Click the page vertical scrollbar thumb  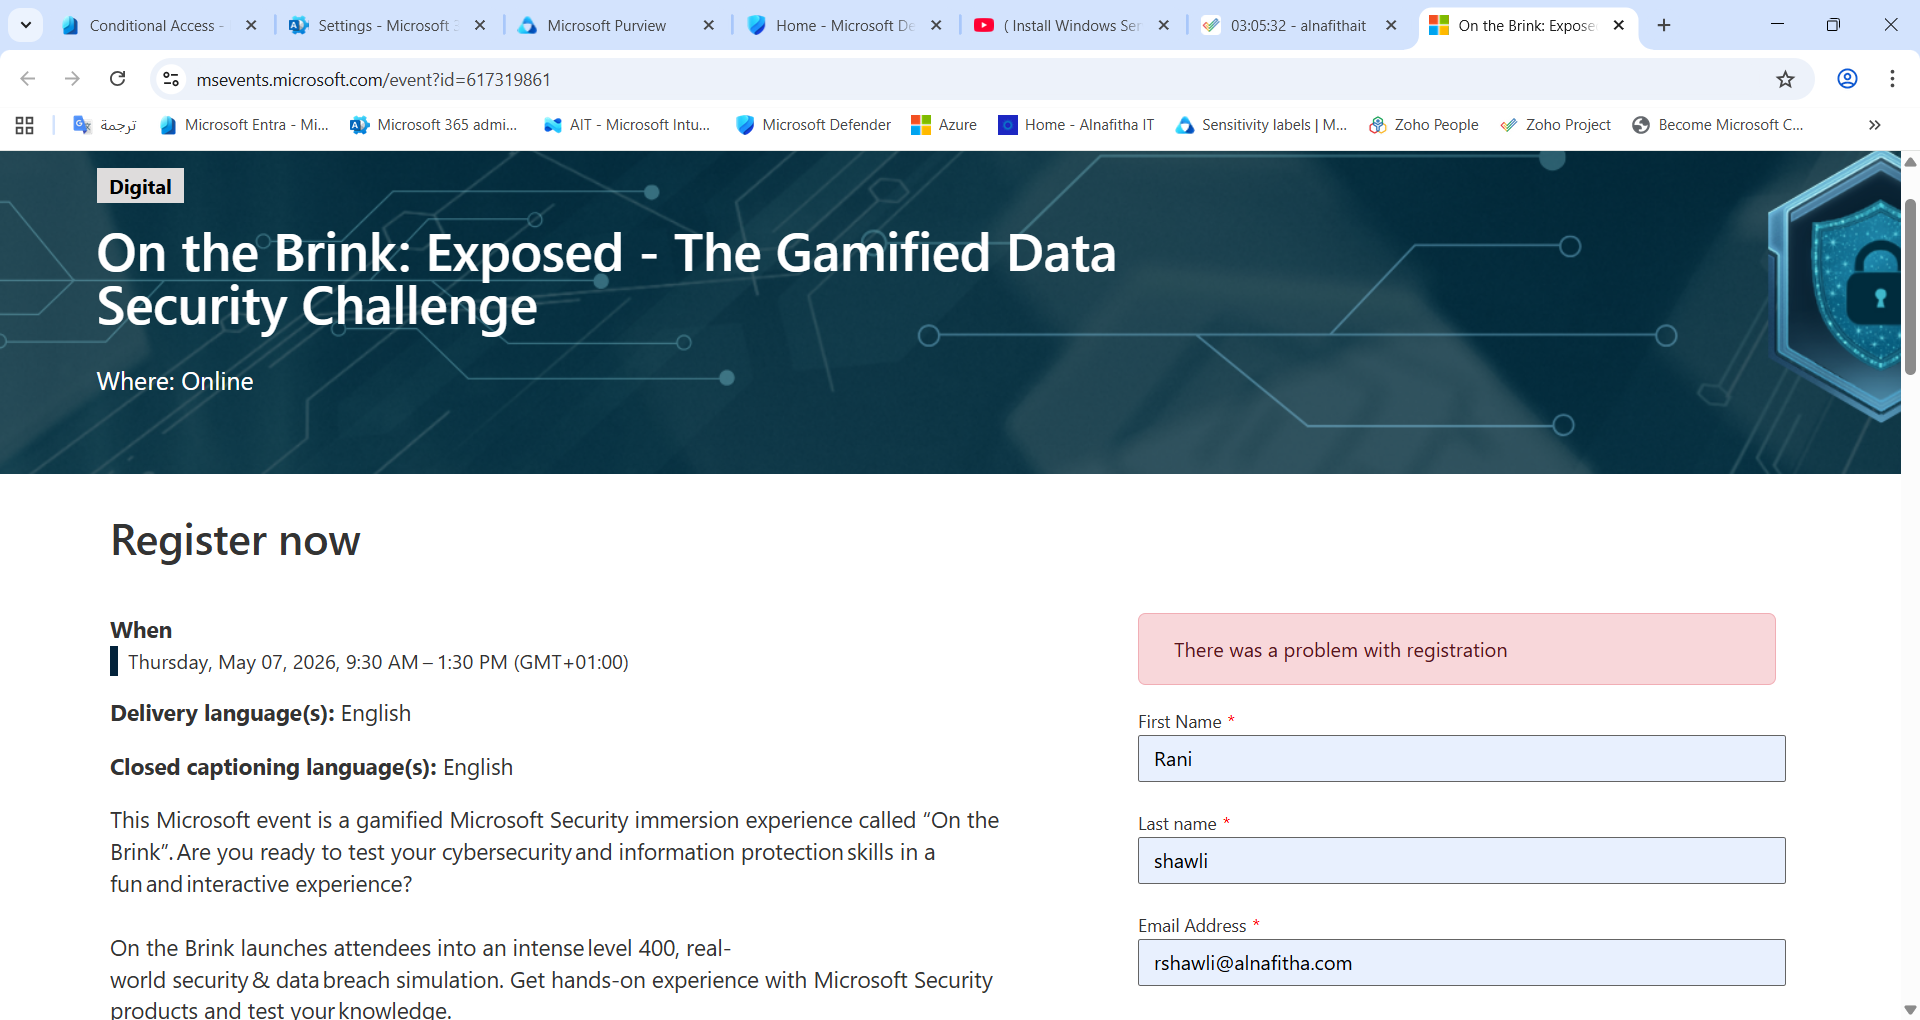tap(1910, 287)
